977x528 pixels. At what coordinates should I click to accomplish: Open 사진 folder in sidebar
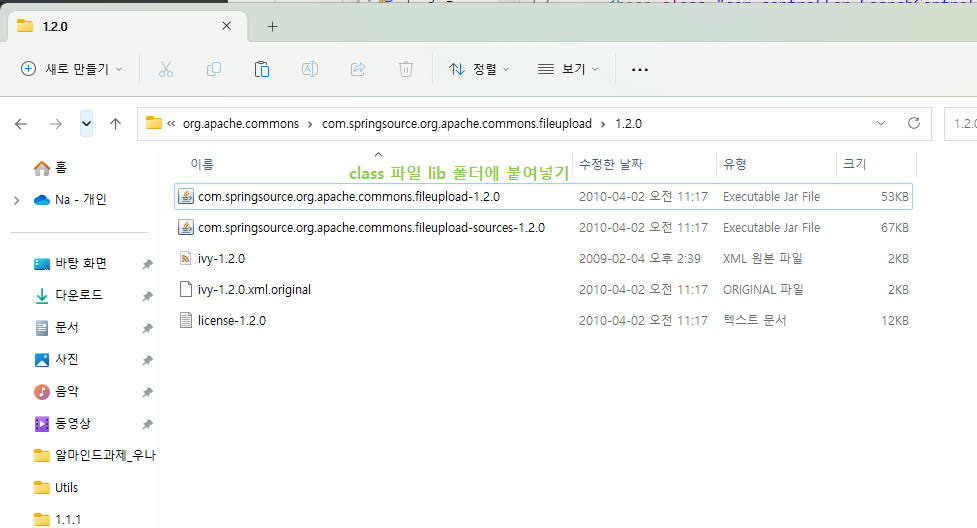(x=56, y=359)
